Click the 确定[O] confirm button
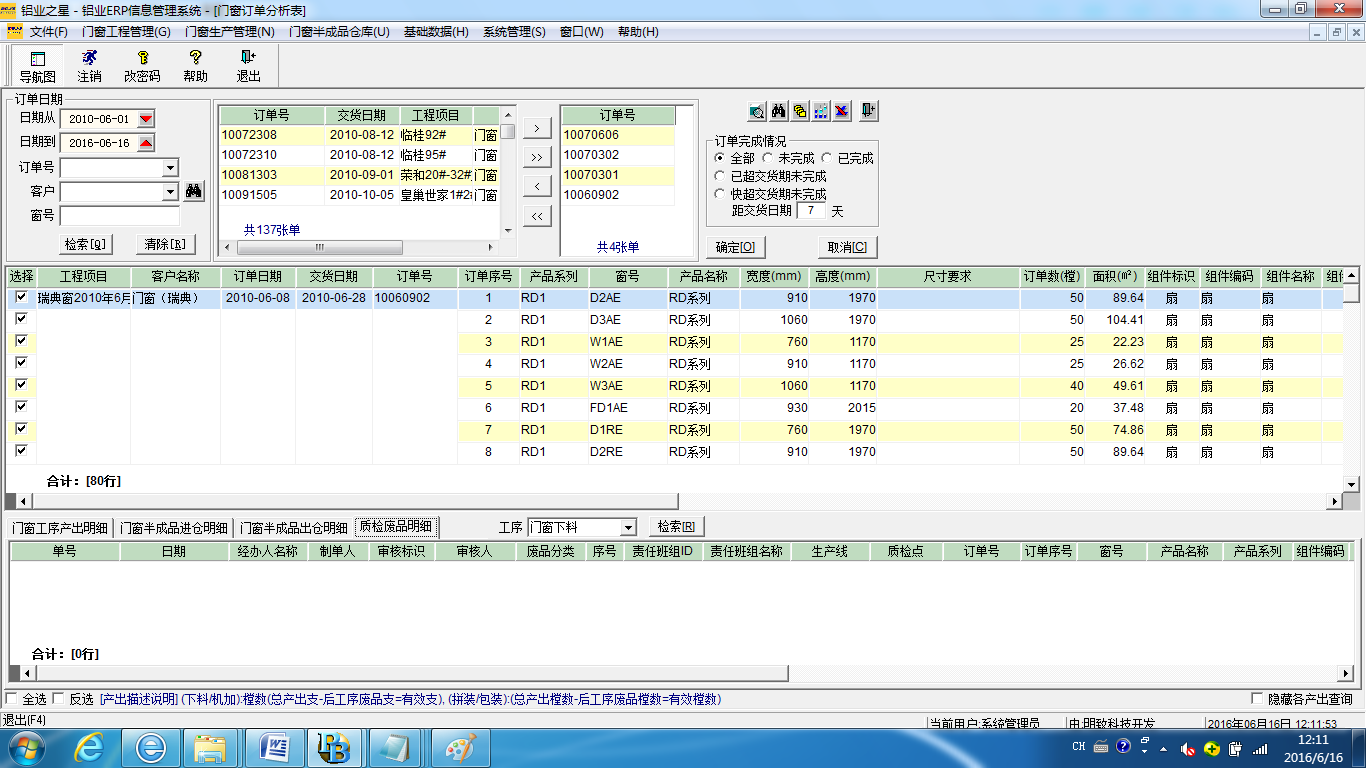Viewport: 1366px width, 768px height. [x=736, y=247]
